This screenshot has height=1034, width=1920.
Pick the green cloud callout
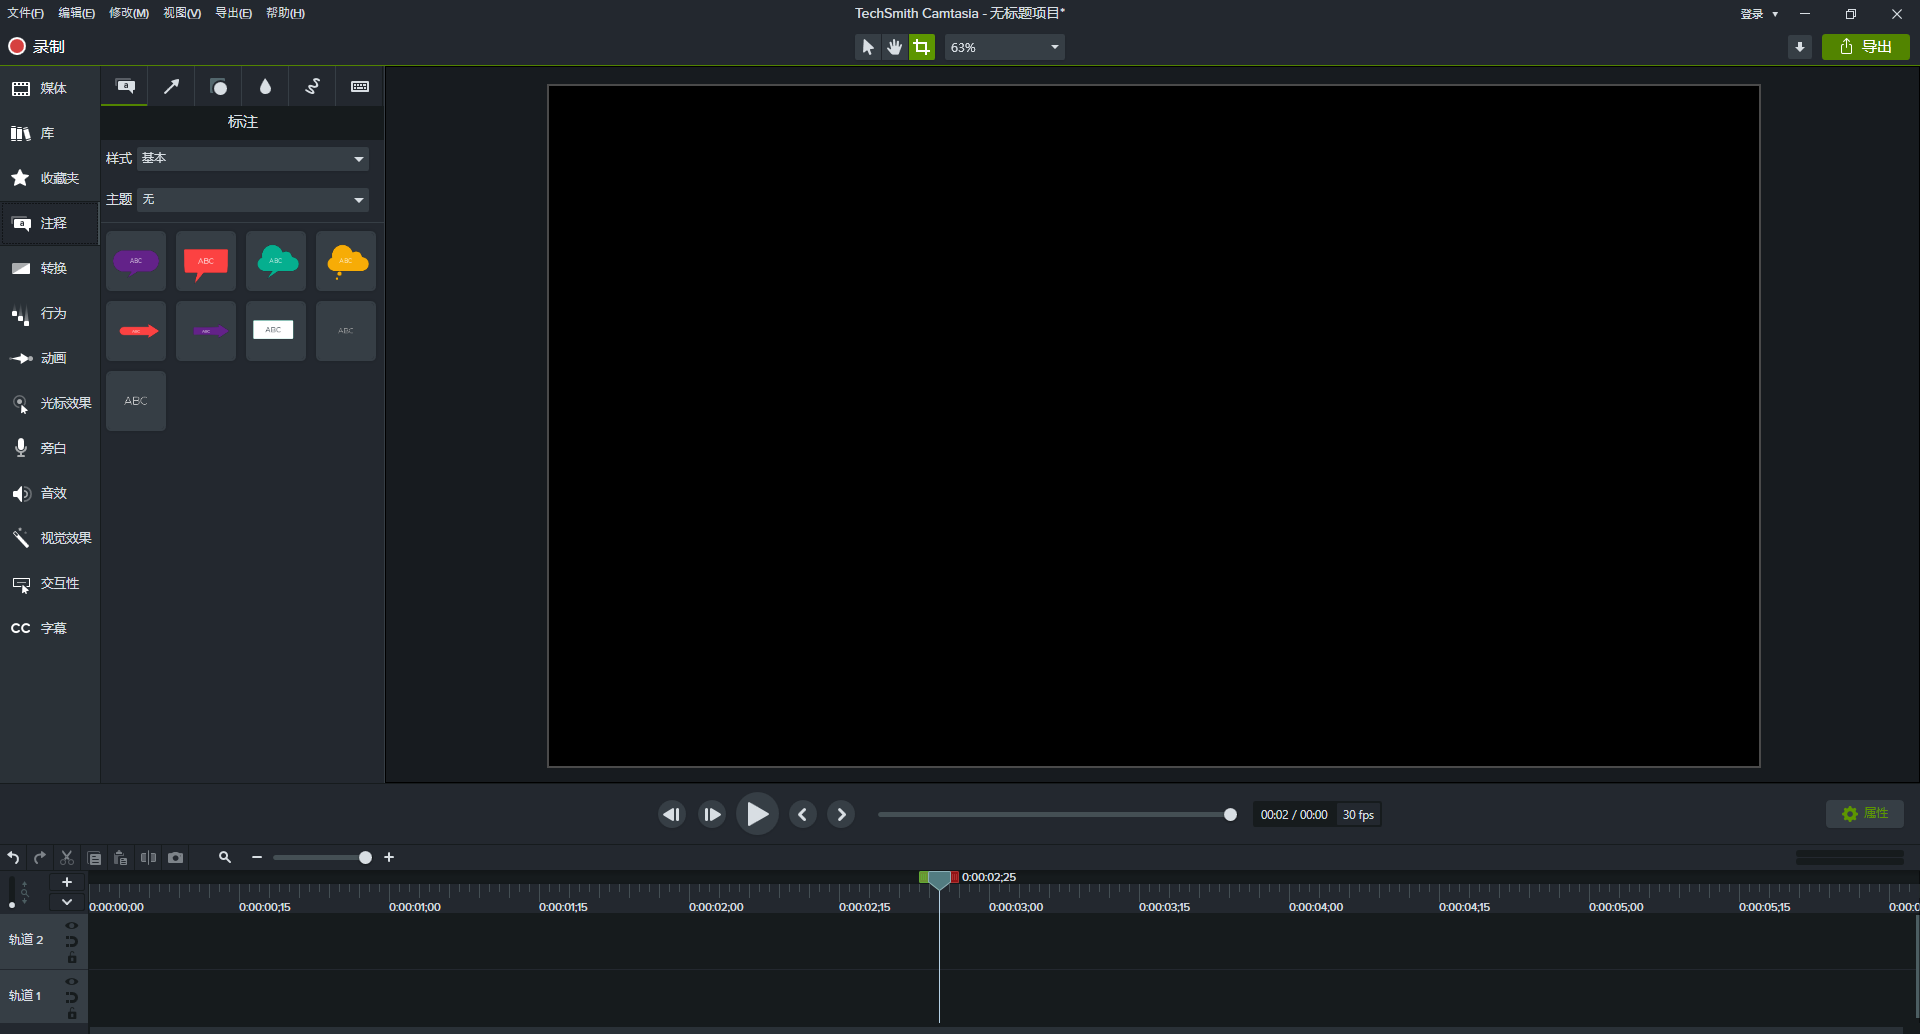[x=276, y=262]
